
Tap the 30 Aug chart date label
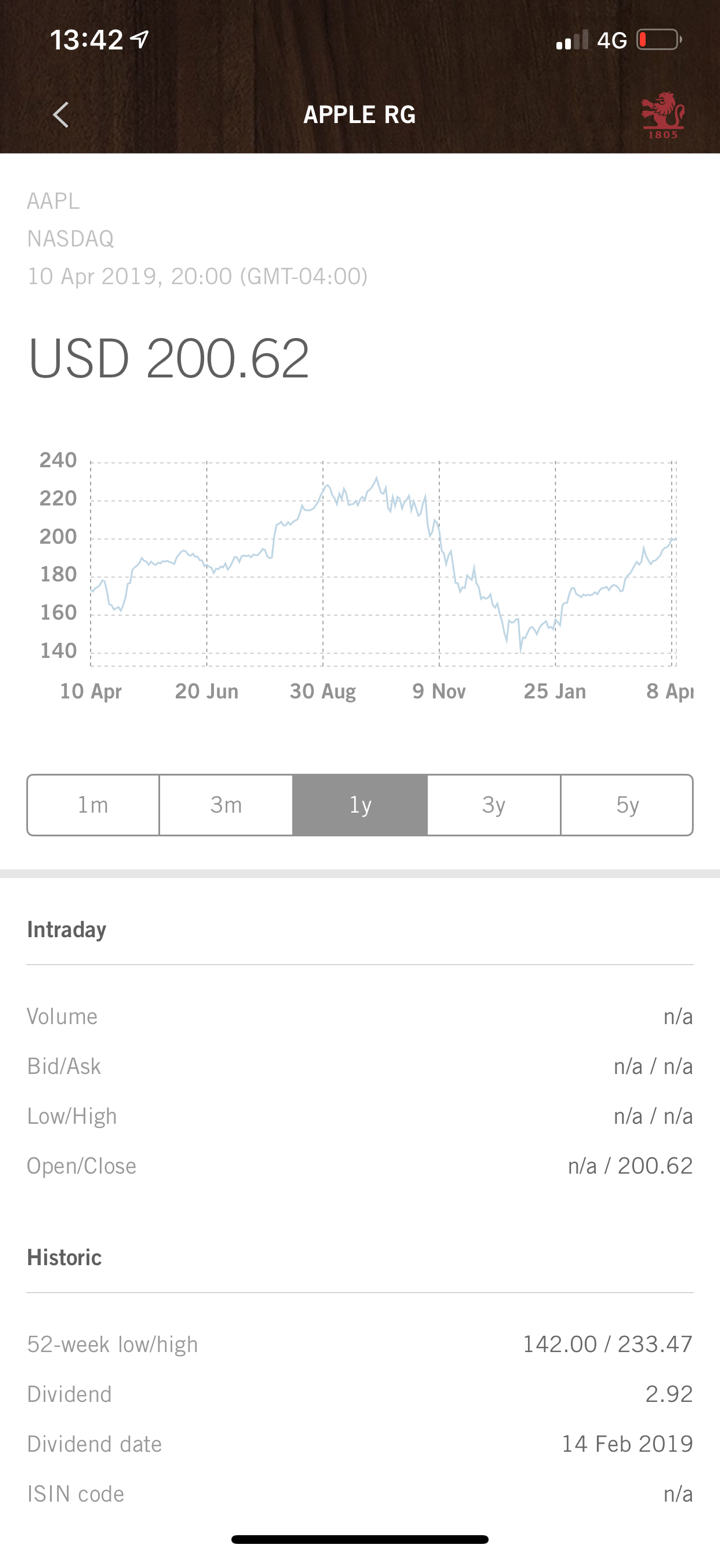coord(323,691)
